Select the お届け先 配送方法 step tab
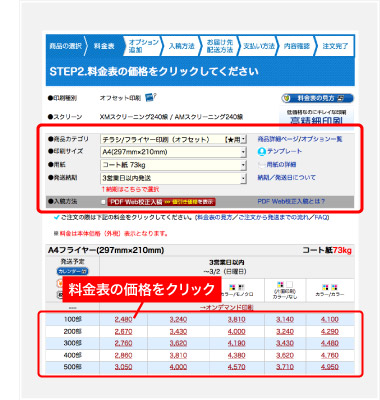This screenshot has height=400, width=380. (x=220, y=46)
